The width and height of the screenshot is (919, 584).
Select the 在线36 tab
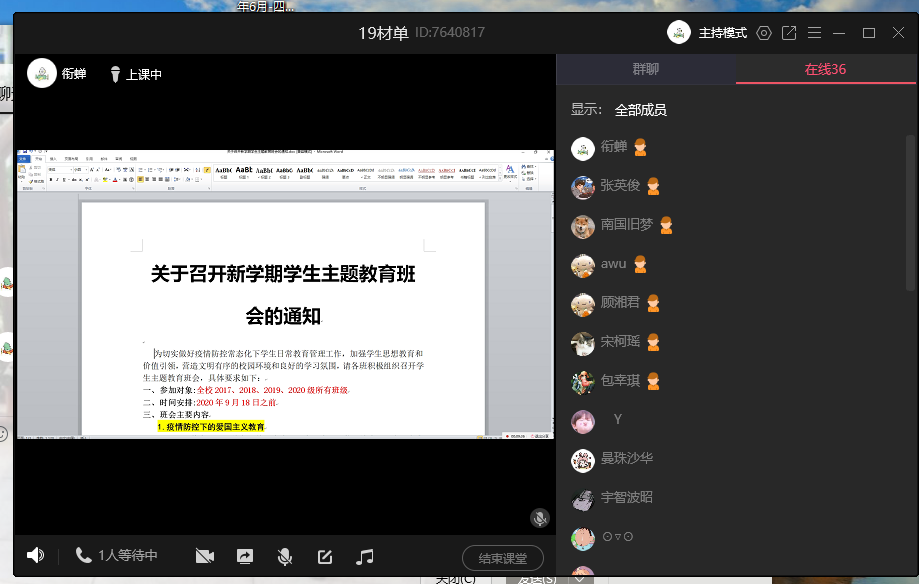tap(825, 69)
